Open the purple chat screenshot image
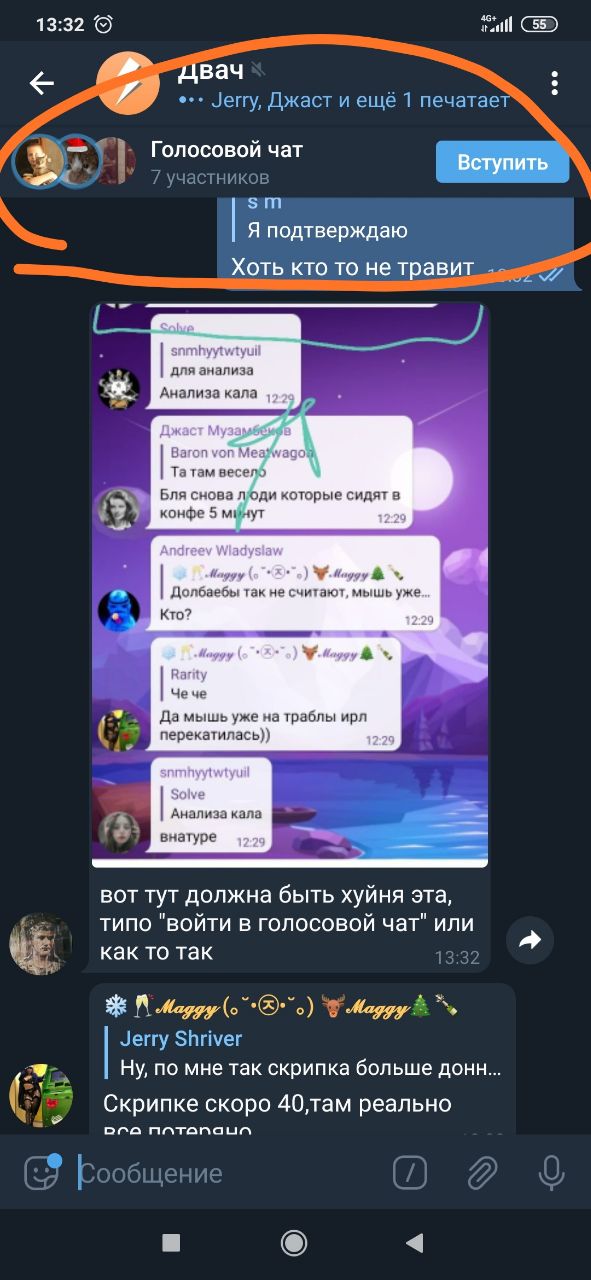 [x=290, y=585]
